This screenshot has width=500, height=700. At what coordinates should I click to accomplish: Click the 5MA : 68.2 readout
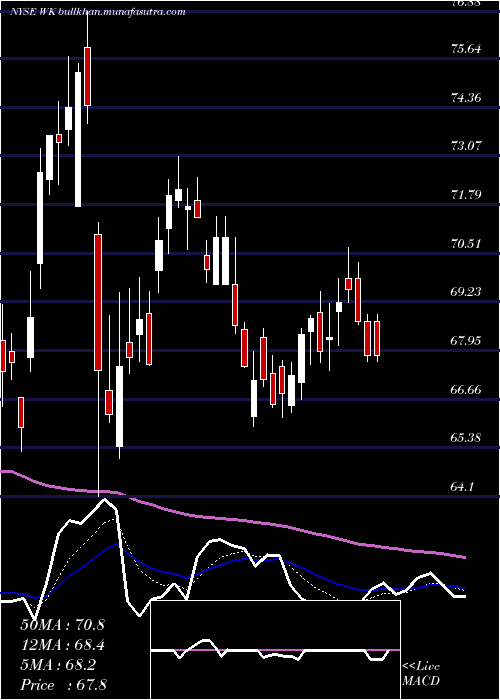click(58, 665)
